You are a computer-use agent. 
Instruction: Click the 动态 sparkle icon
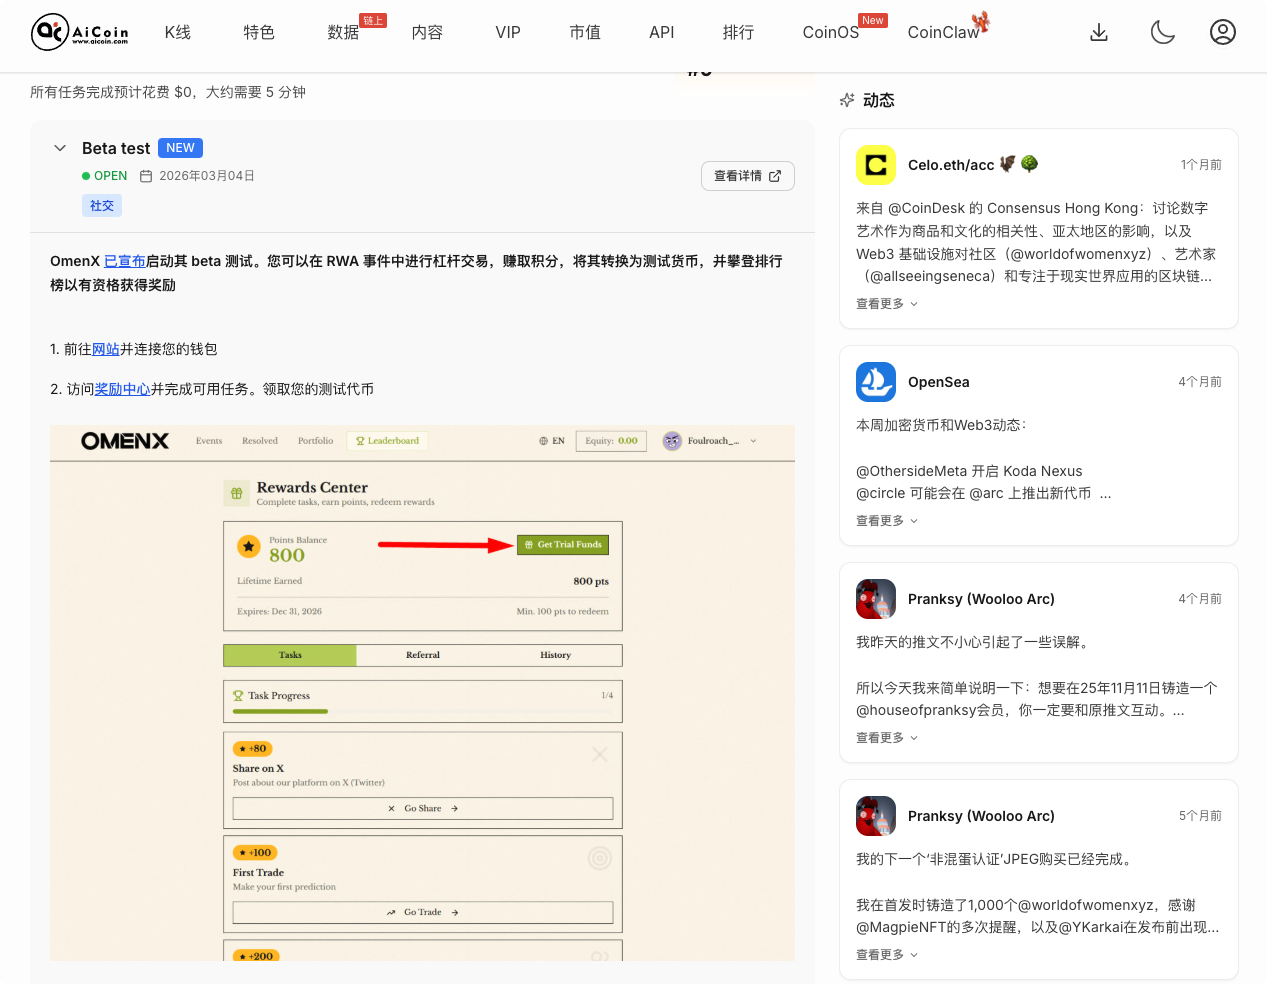pyautogui.click(x=847, y=100)
